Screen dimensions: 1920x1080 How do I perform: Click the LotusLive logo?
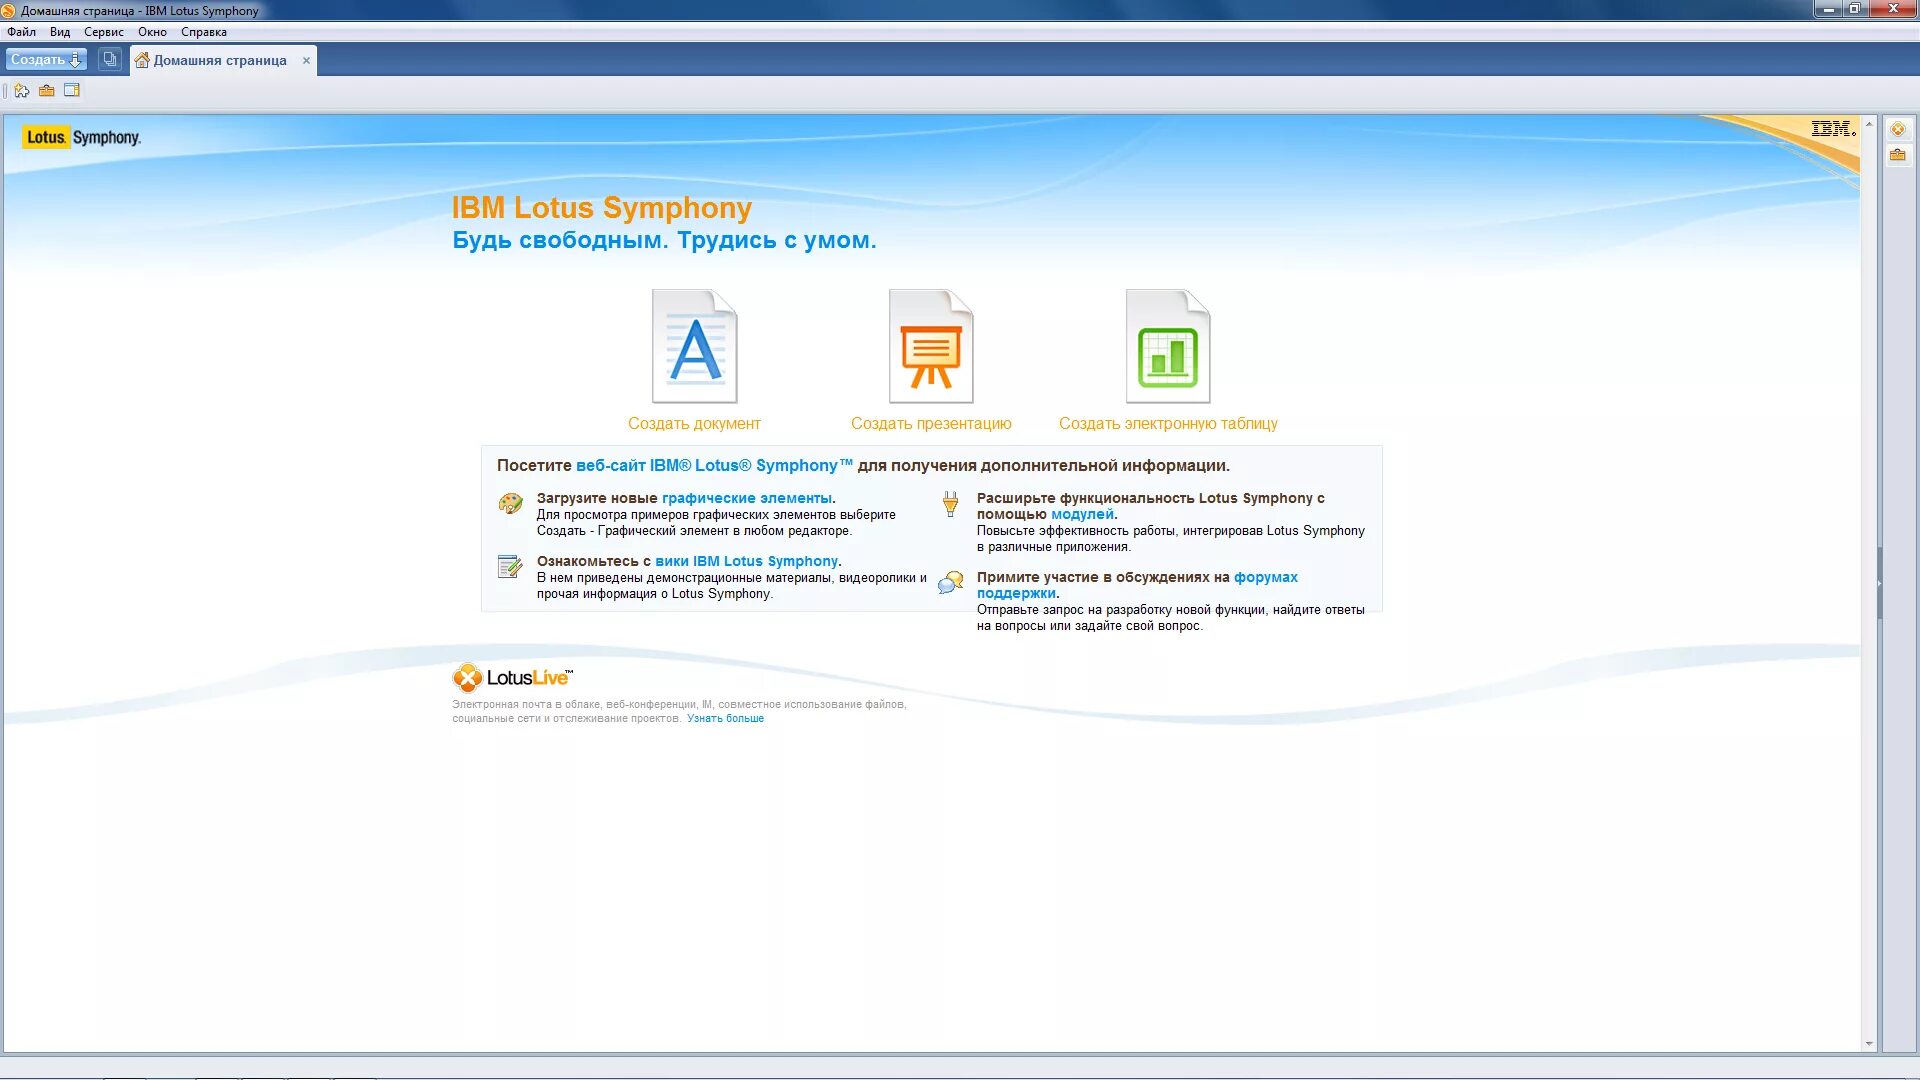click(x=513, y=678)
